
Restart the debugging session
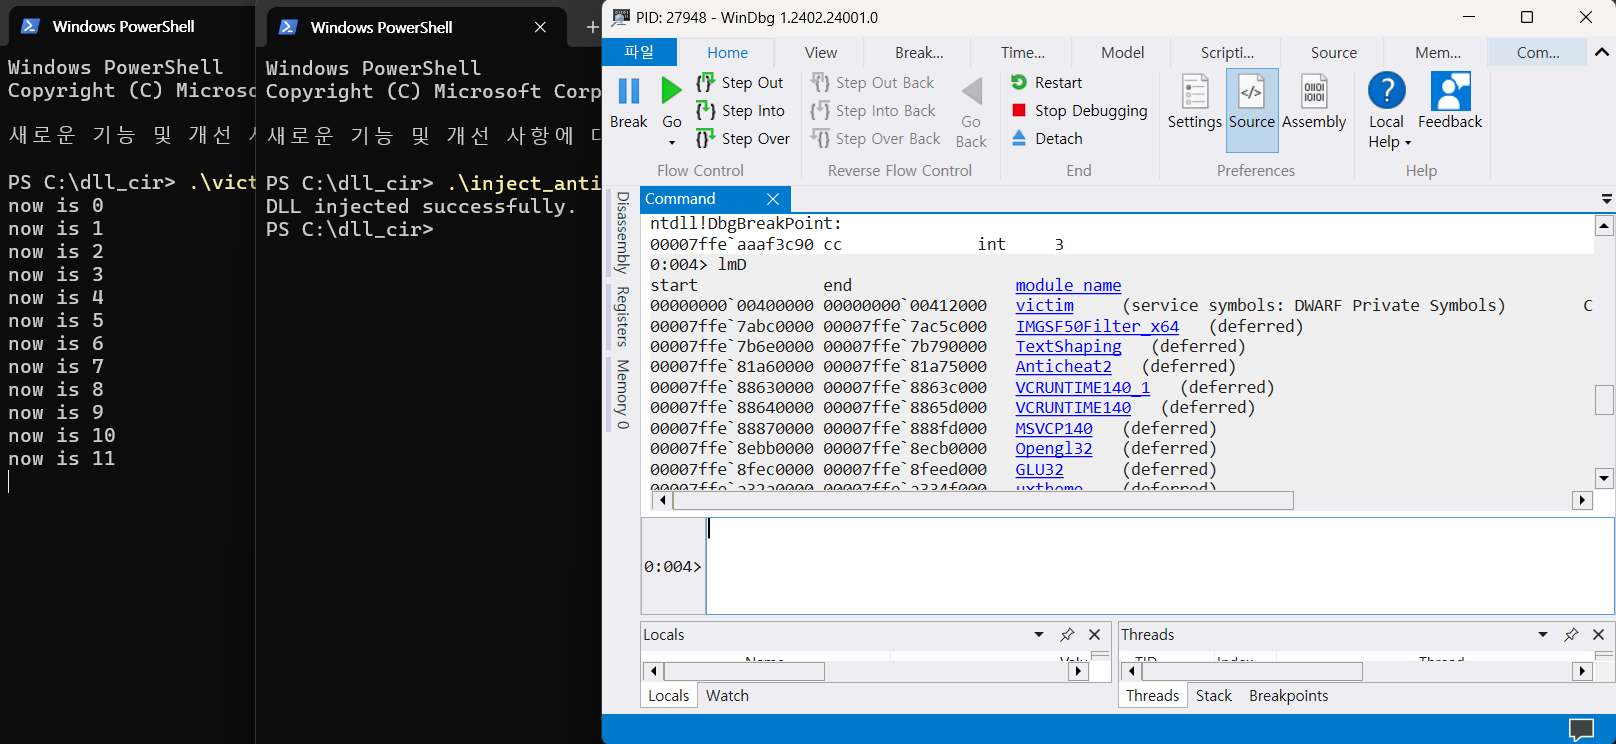pos(1047,83)
